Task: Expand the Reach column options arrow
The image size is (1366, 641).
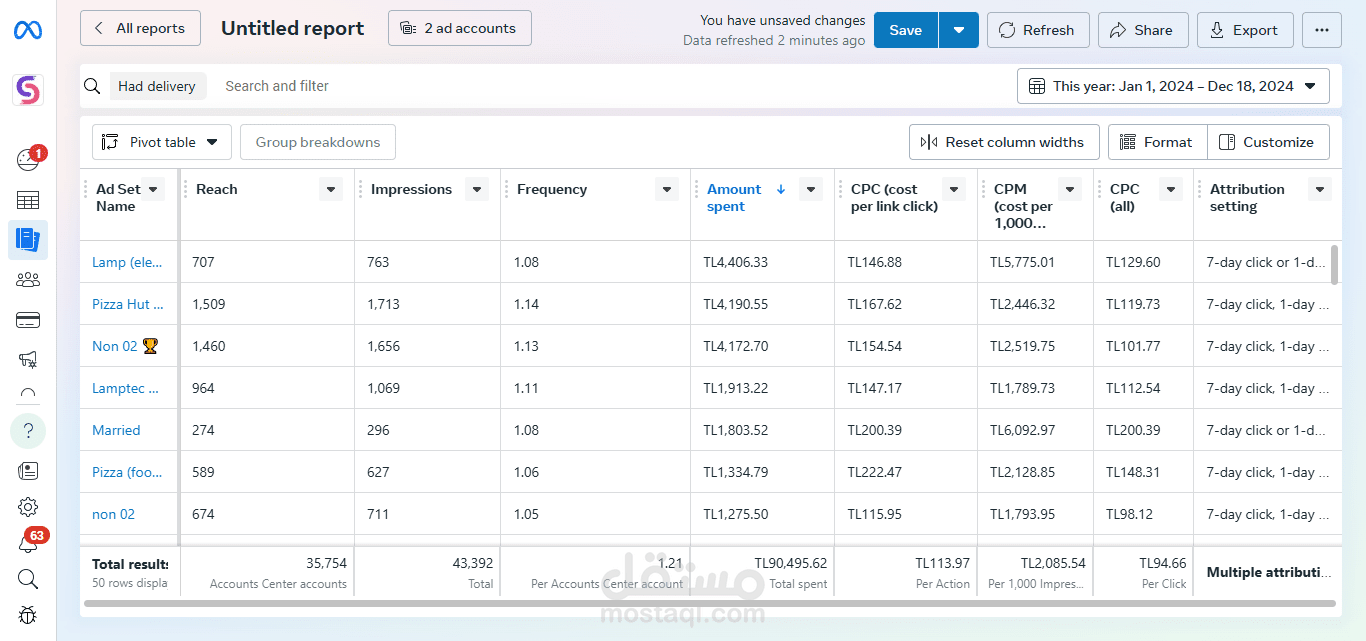Action: pos(331,189)
